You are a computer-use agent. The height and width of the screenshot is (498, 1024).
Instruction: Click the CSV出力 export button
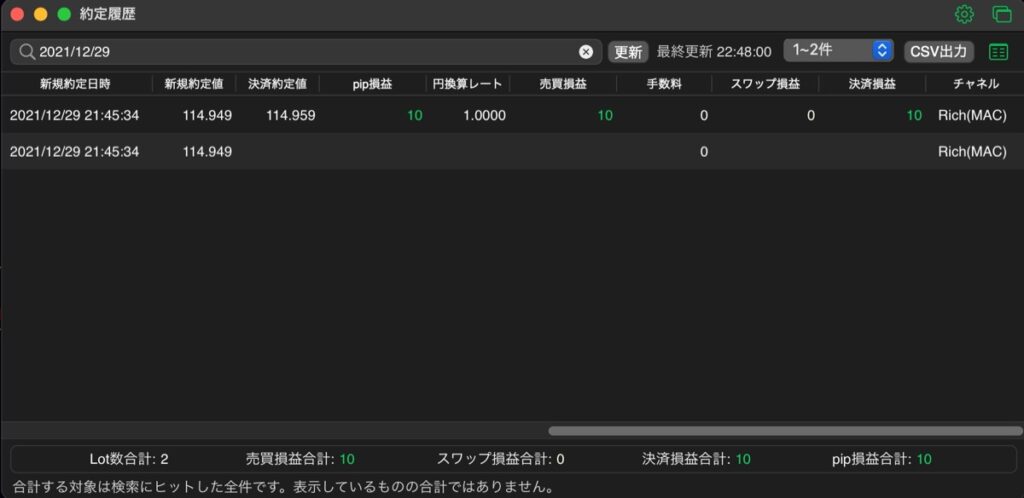[938, 52]
